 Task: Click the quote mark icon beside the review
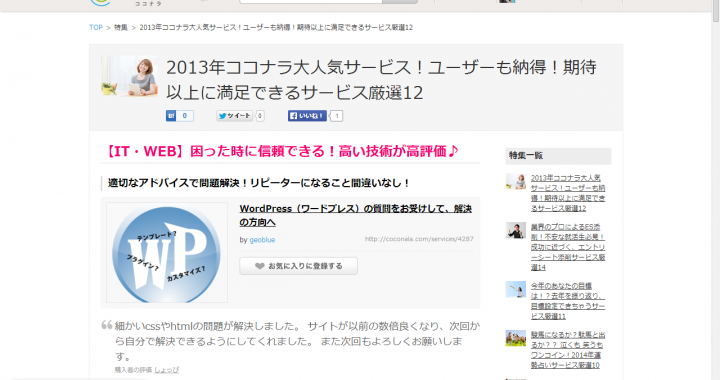coord(107,325)
